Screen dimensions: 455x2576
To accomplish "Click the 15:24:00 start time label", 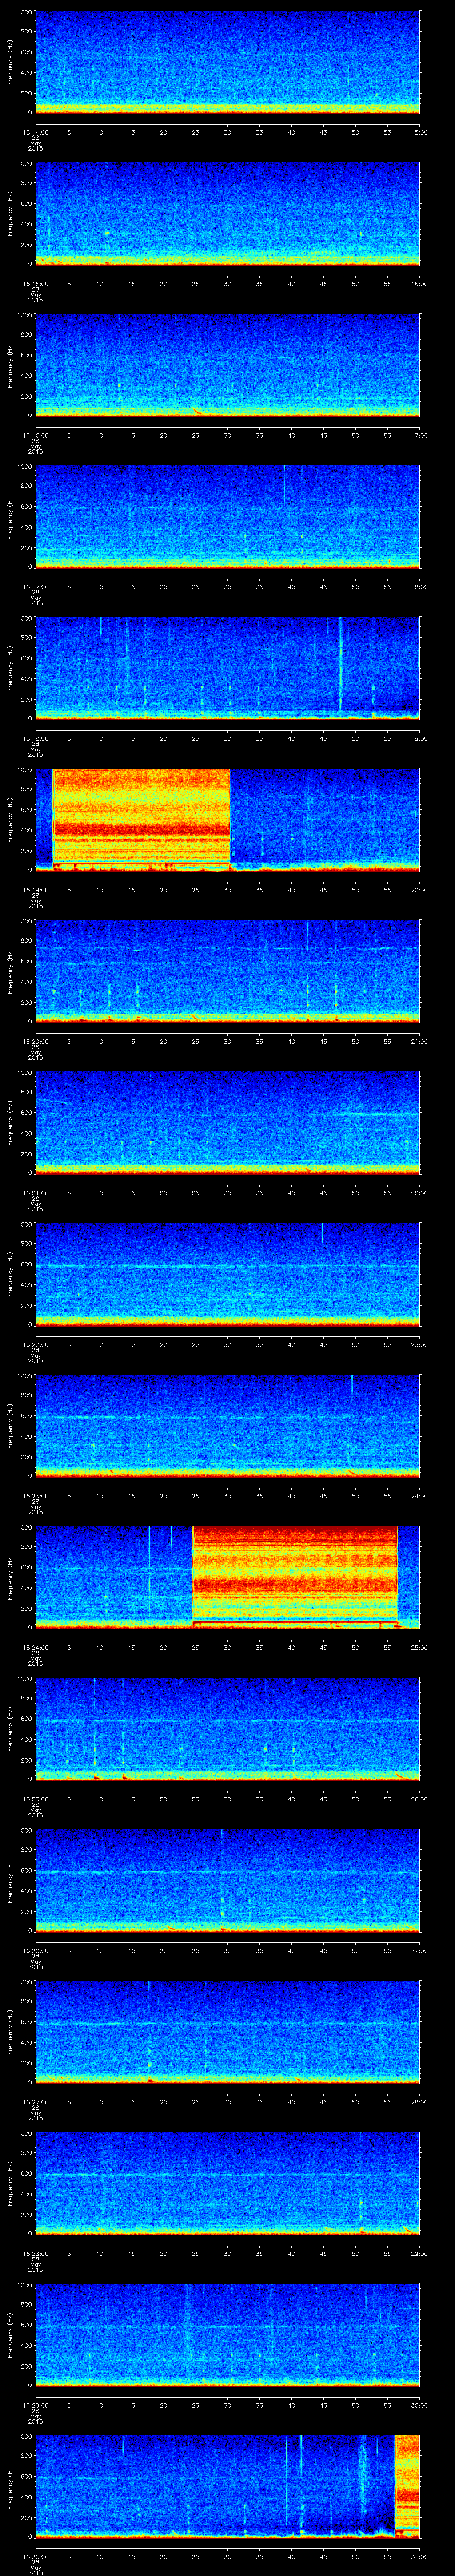I will coord(35,1647).
